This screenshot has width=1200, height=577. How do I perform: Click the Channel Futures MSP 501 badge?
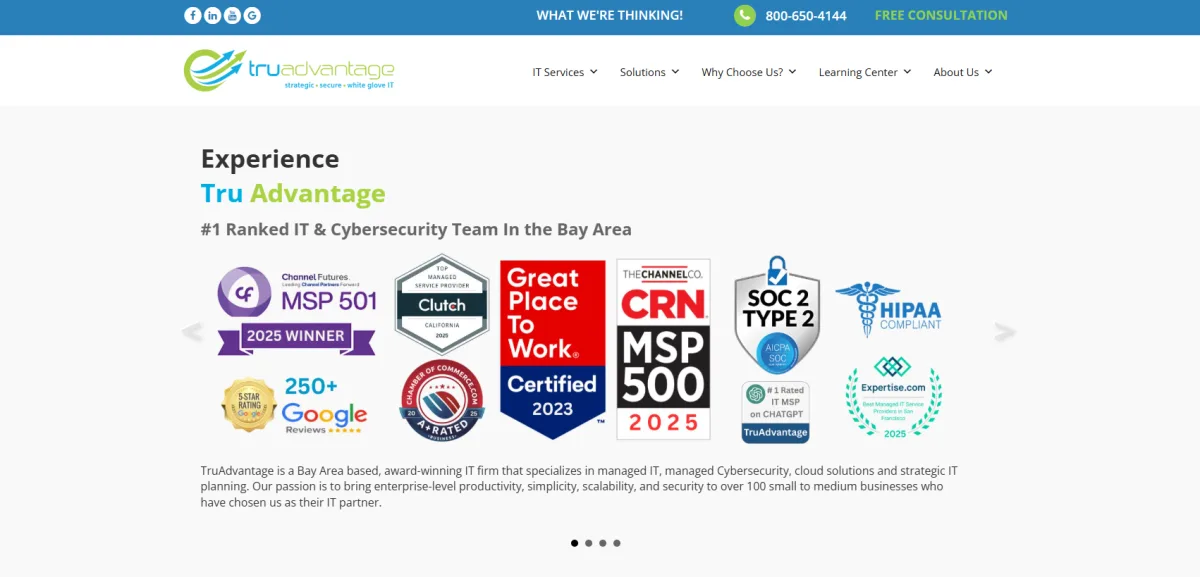(297, 311)
